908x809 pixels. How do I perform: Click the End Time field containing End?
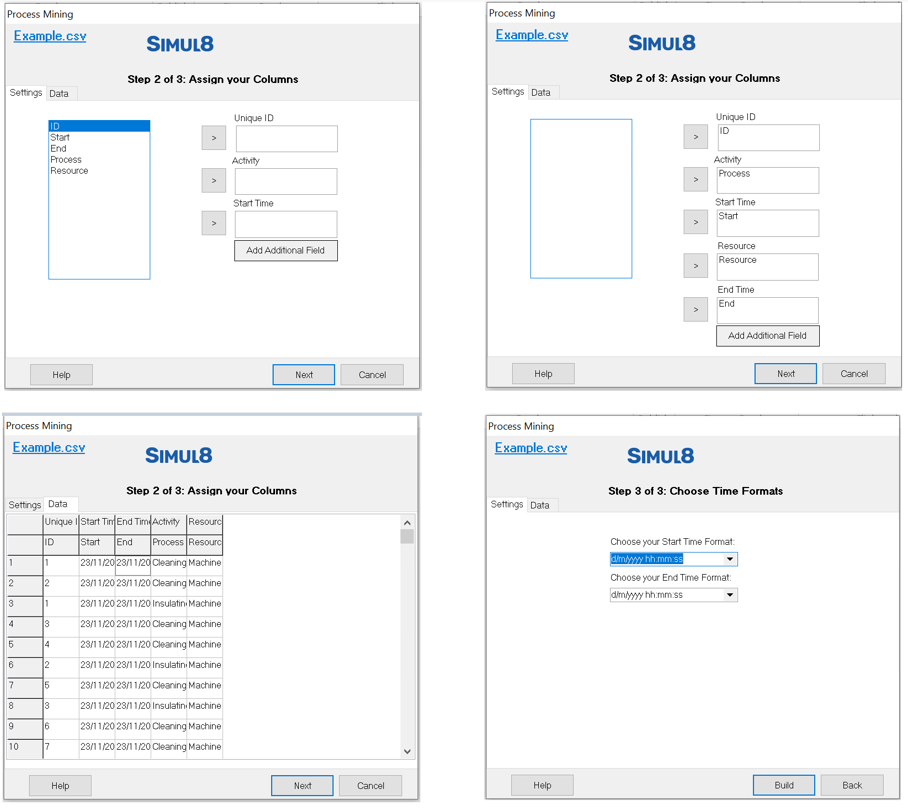767,309
